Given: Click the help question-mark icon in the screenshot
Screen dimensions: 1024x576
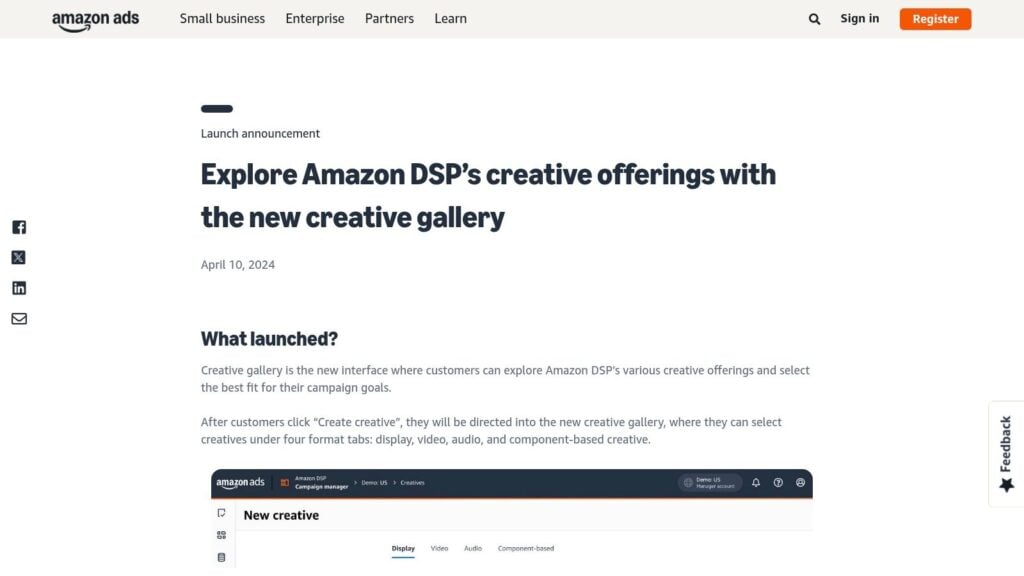Looking at the screenshot, I should coord(776,482).
